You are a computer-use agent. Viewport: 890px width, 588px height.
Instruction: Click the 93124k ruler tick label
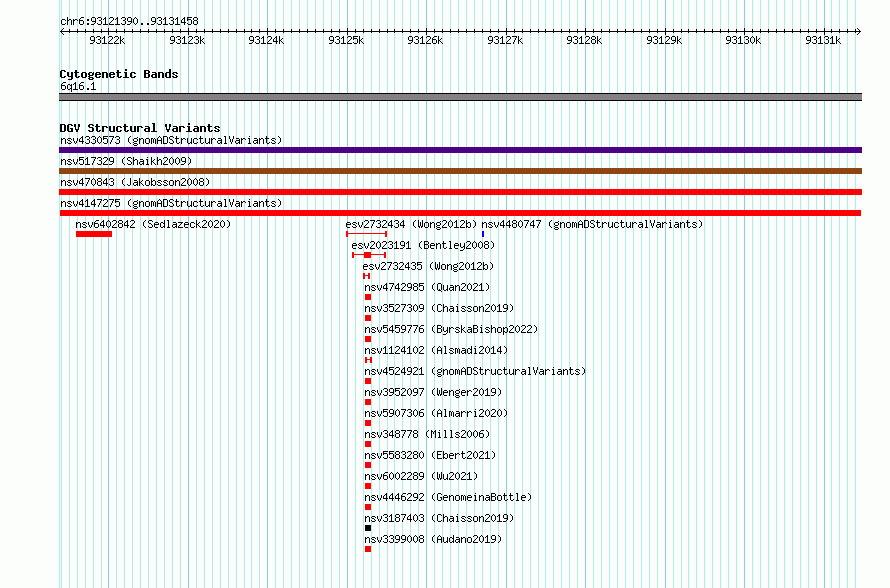coord(266,40)
